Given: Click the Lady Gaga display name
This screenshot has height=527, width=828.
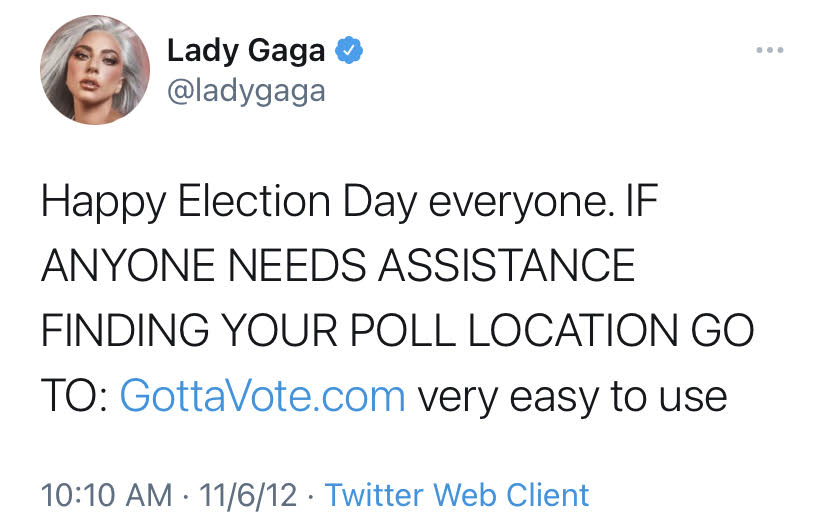Looking at the screenshot, I should [248, 50].
